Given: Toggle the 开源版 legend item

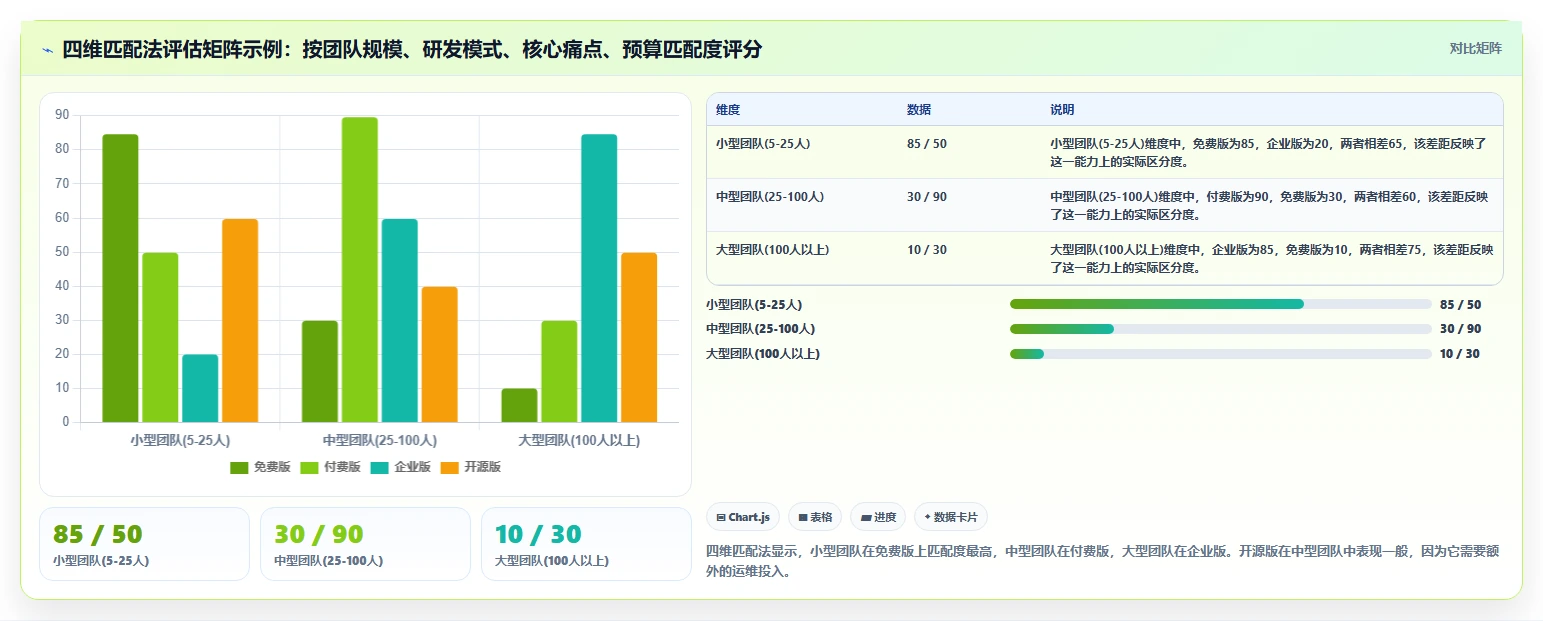Looking at the screenshot, I should tap(470, 467).
